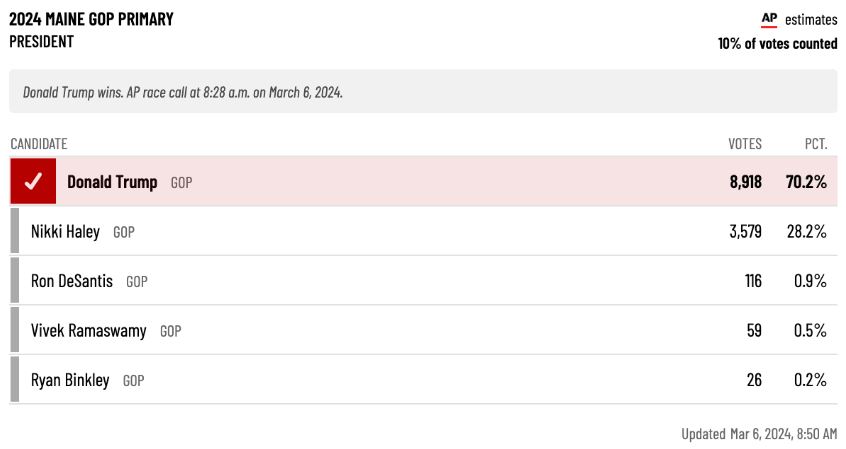
Task: Select the Donald Trump candidate name
Action: [x=112, y=182]
